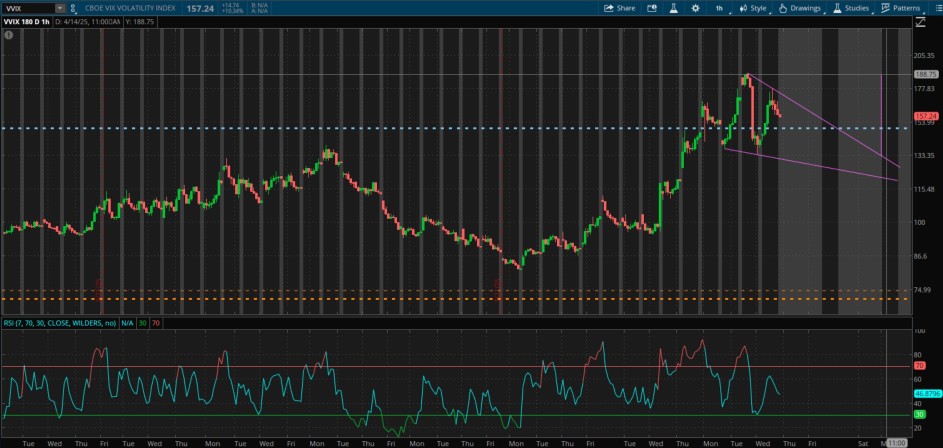Open the symbol dropdown arrow next to VVIX
This screenshot has height=448, width=943.
(60, 8)
